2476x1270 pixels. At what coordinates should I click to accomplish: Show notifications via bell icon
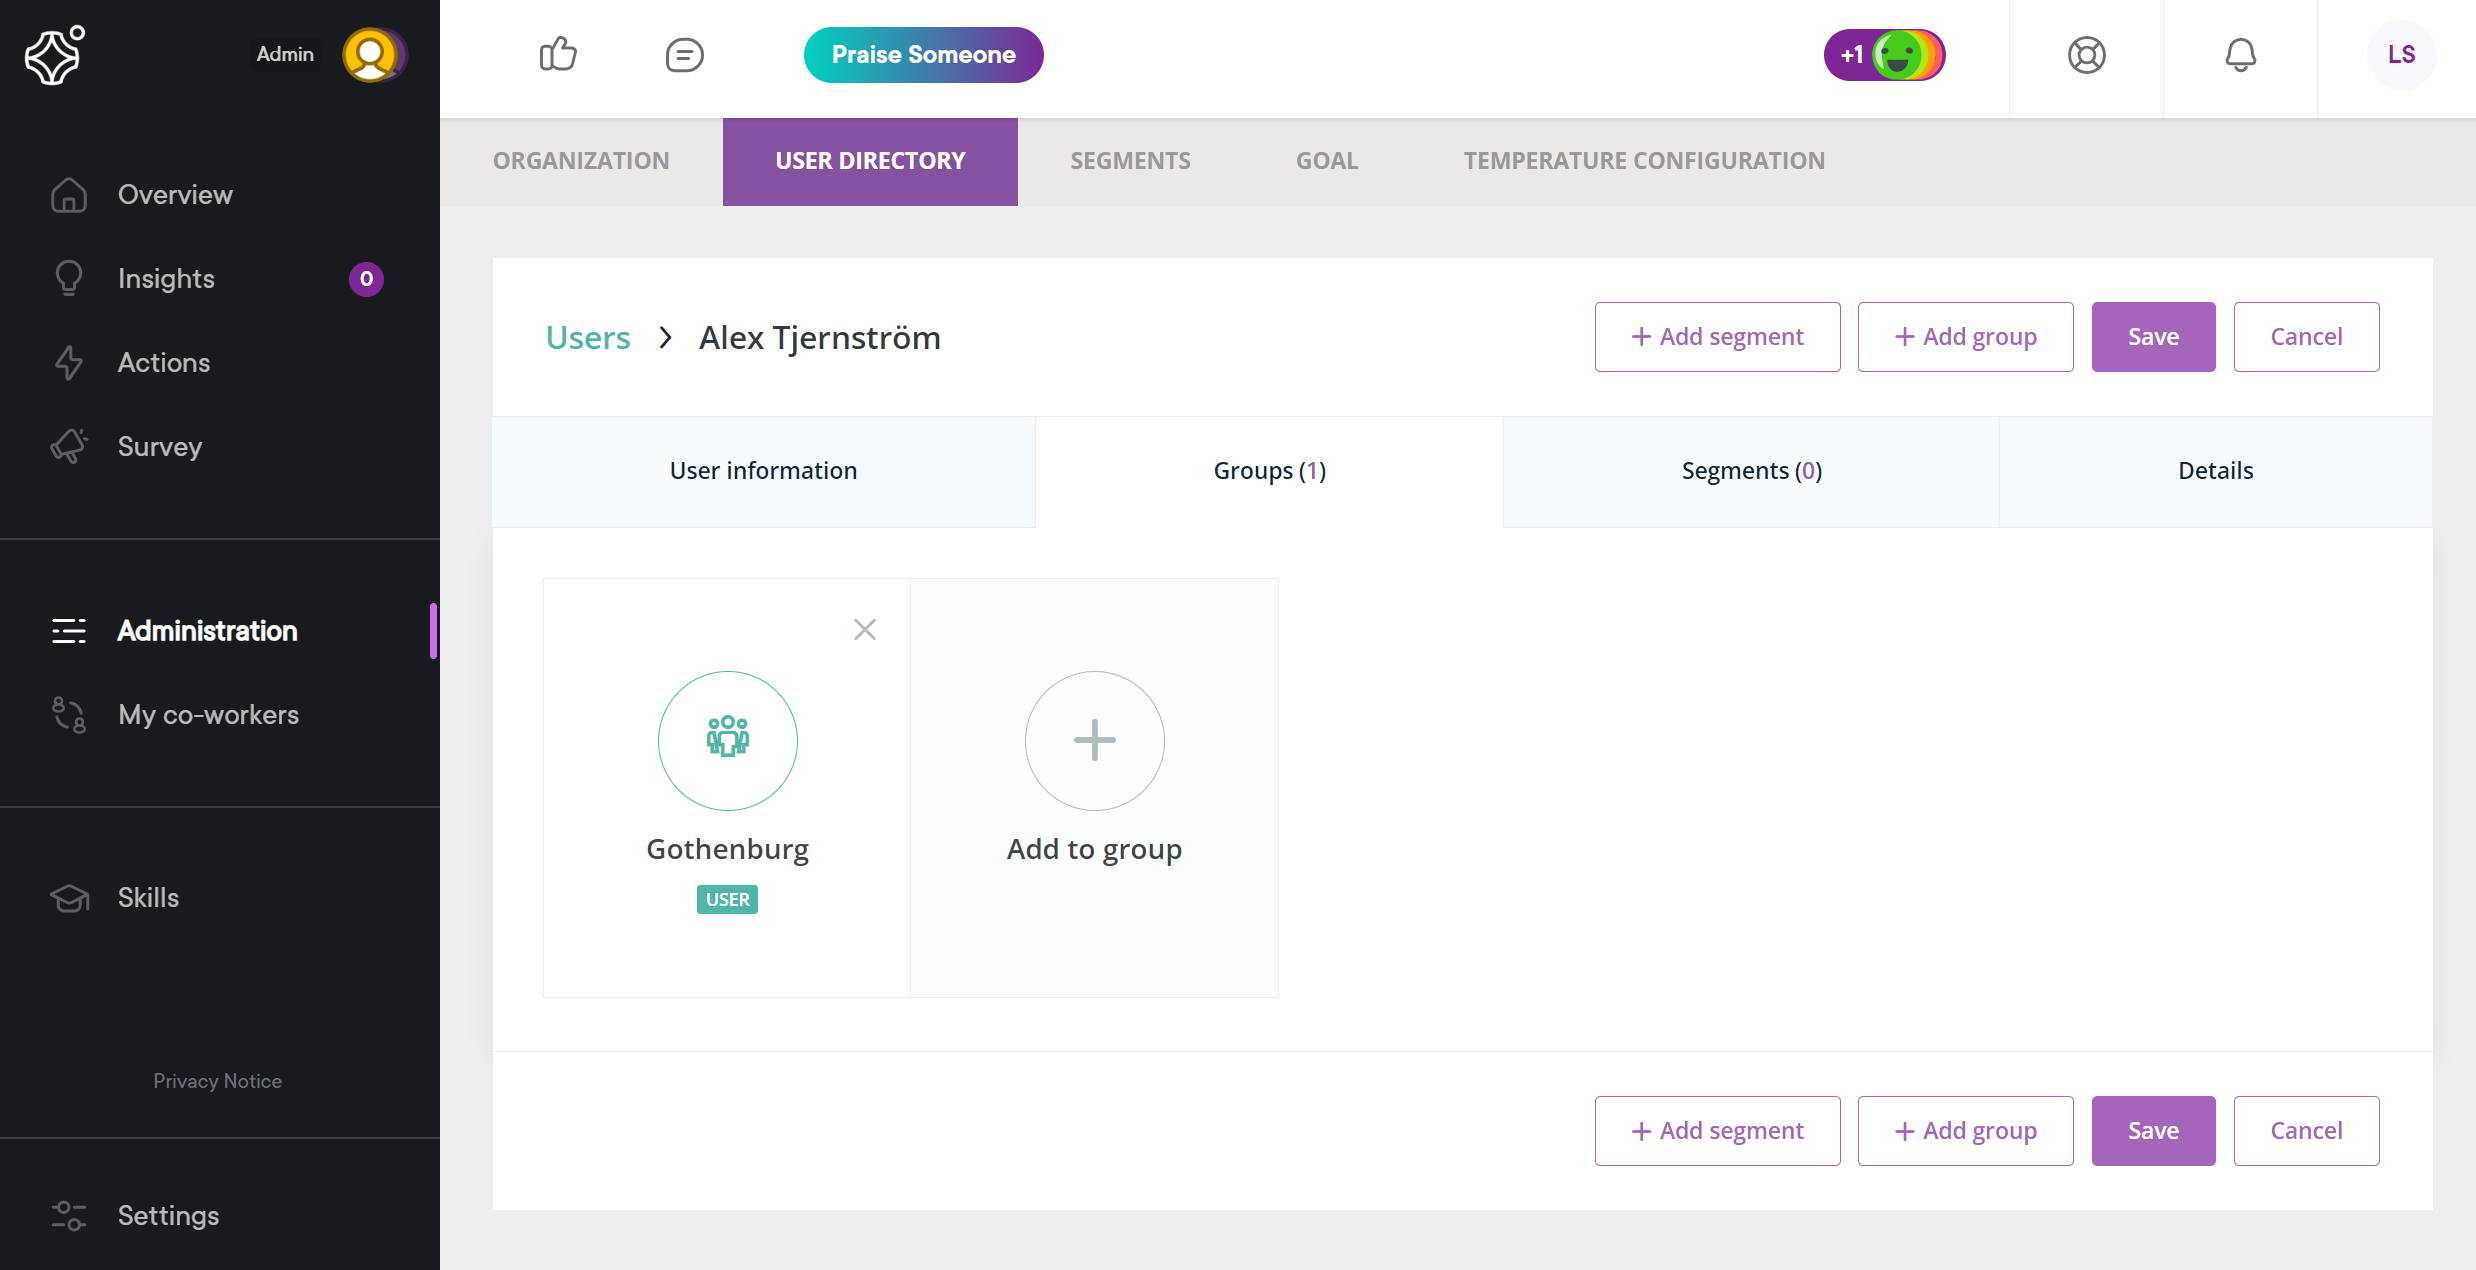coord(2240,55)
